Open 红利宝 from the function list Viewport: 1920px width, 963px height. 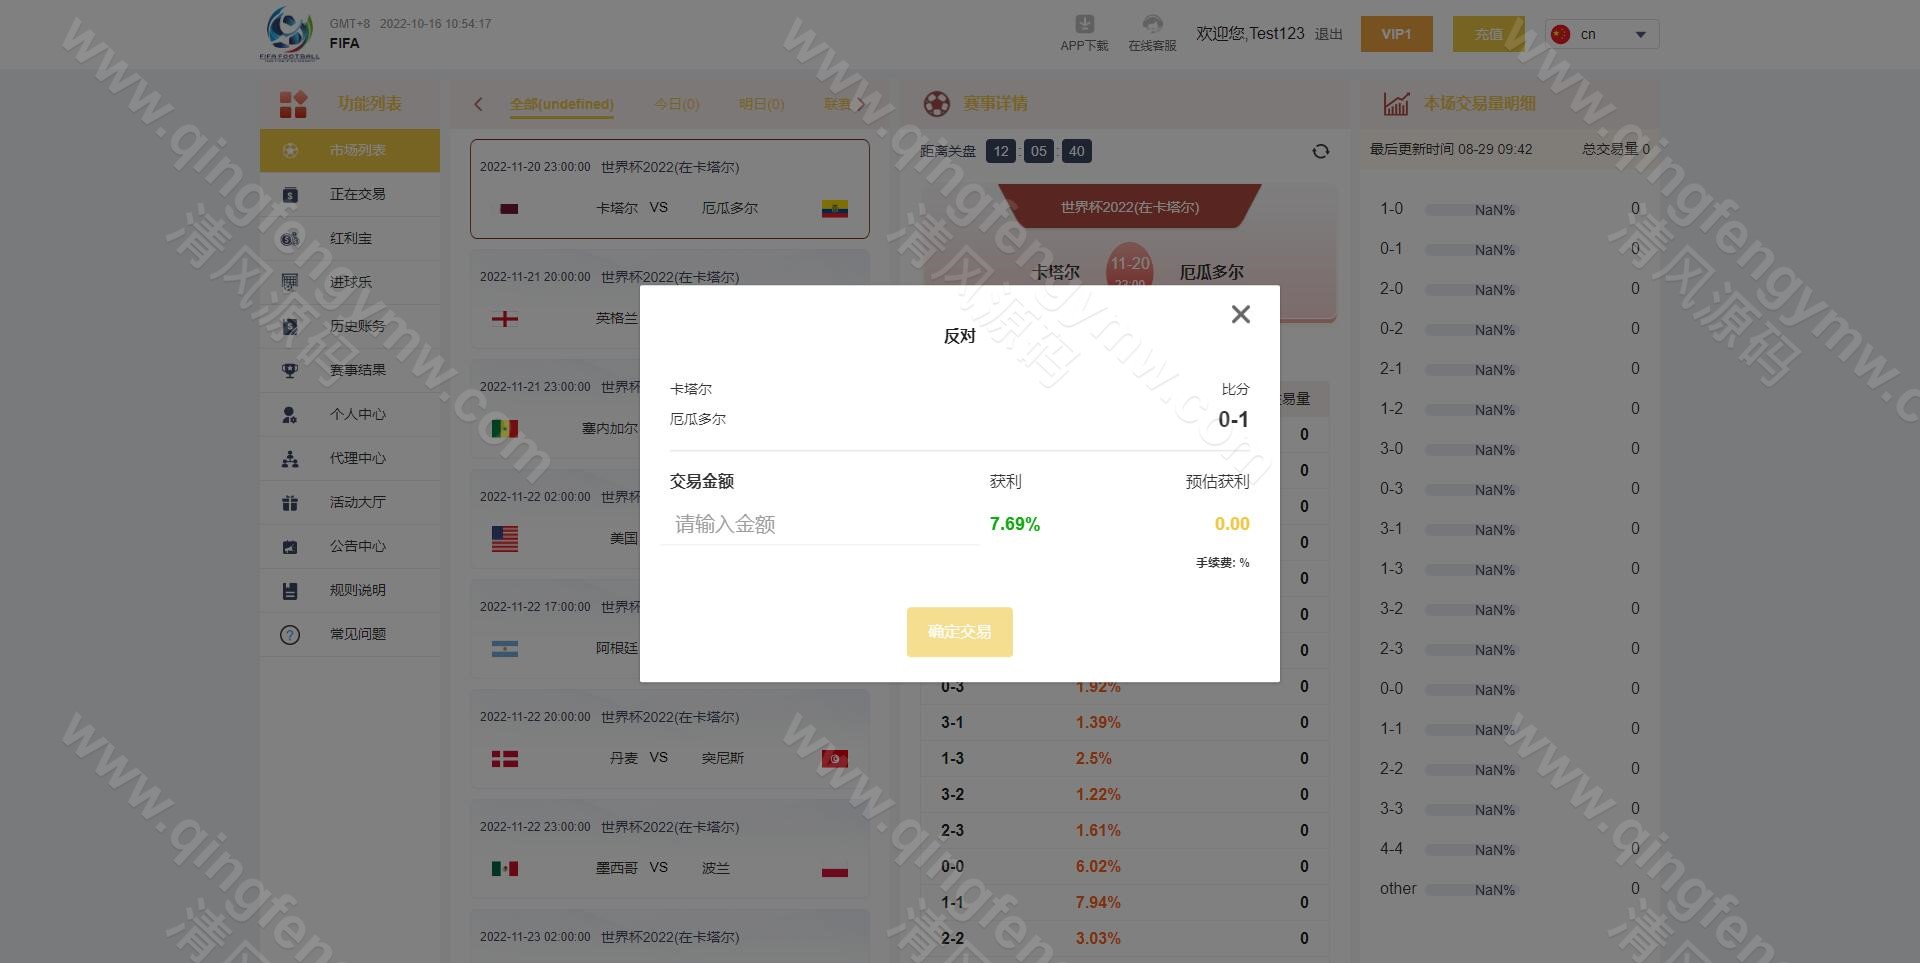tap(350, 238)
